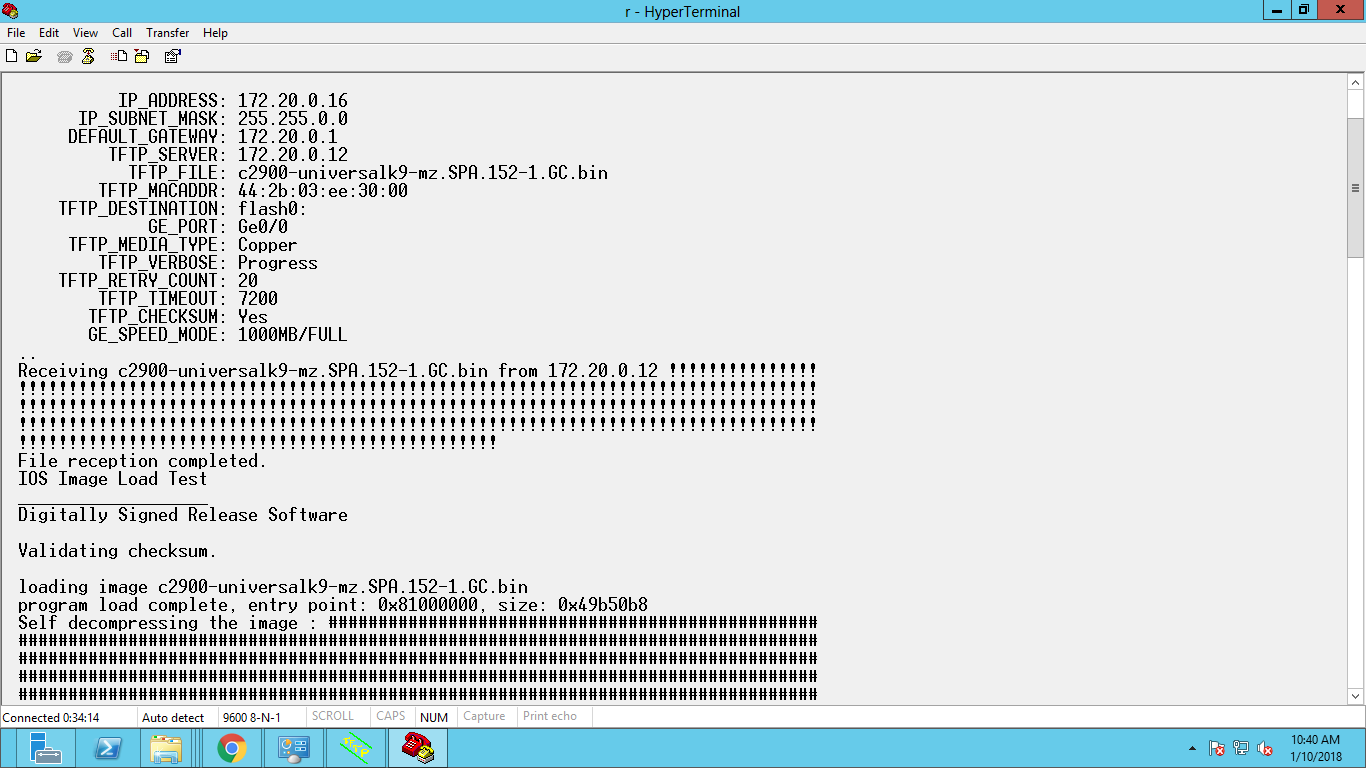Open the View menu
Viewport: 1366px width, 768px height.
[x=86, y=33]
